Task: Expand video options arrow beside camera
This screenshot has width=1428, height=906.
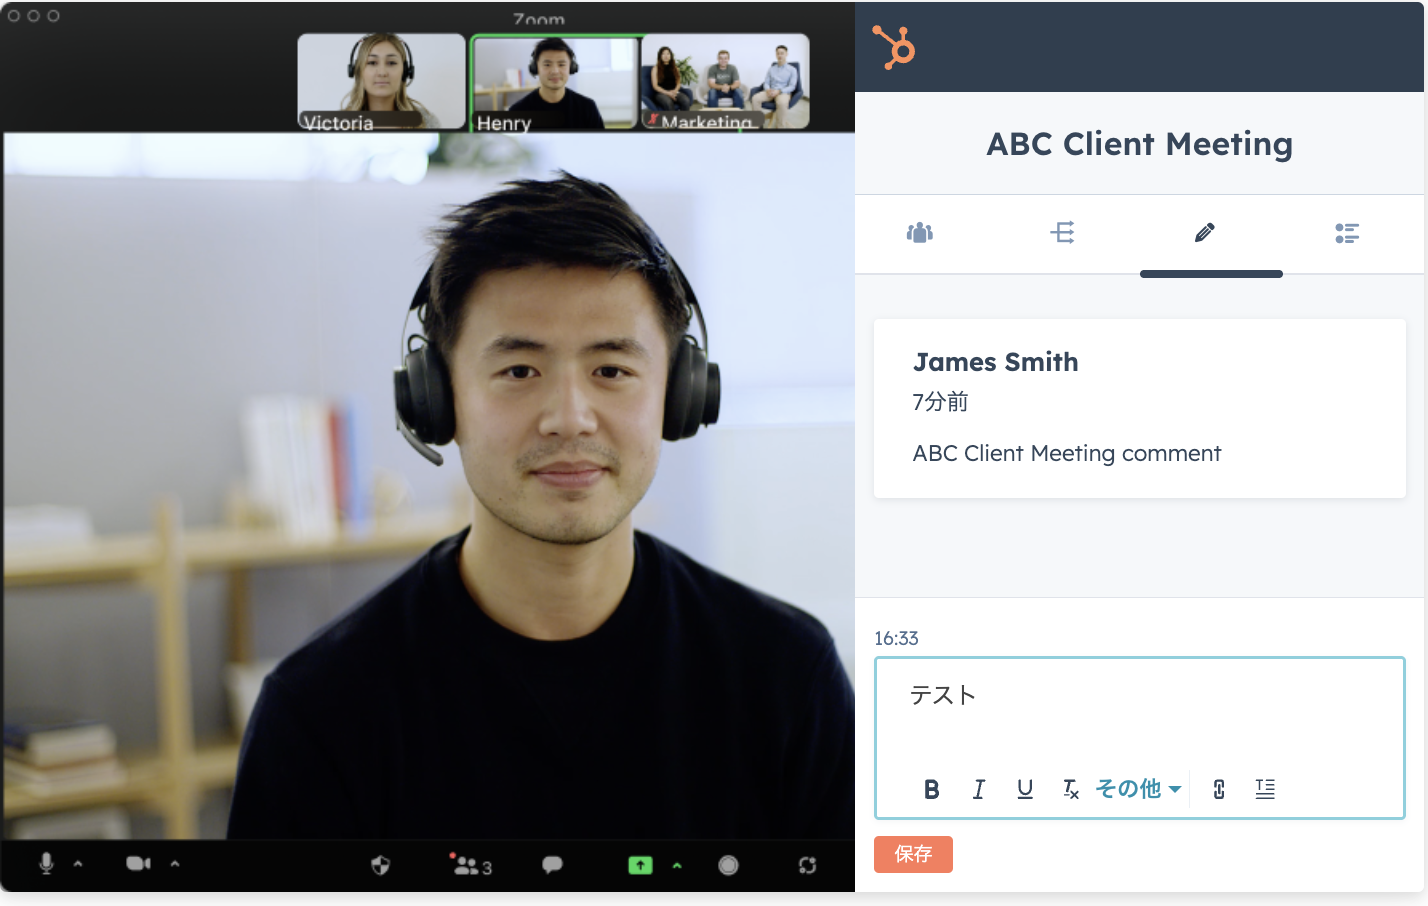Action: tap(175, 864)
